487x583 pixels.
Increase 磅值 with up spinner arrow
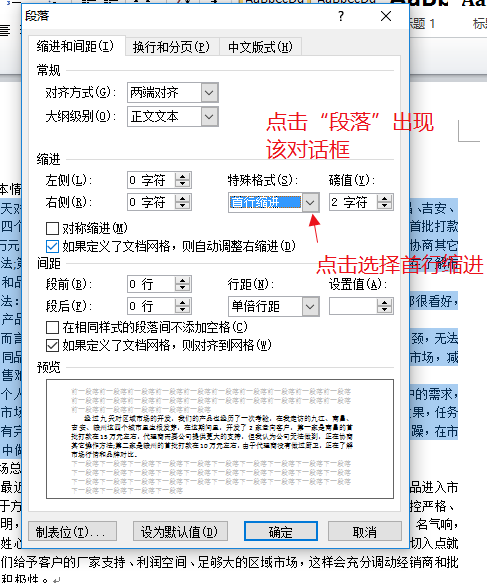(x=384, y=199)
